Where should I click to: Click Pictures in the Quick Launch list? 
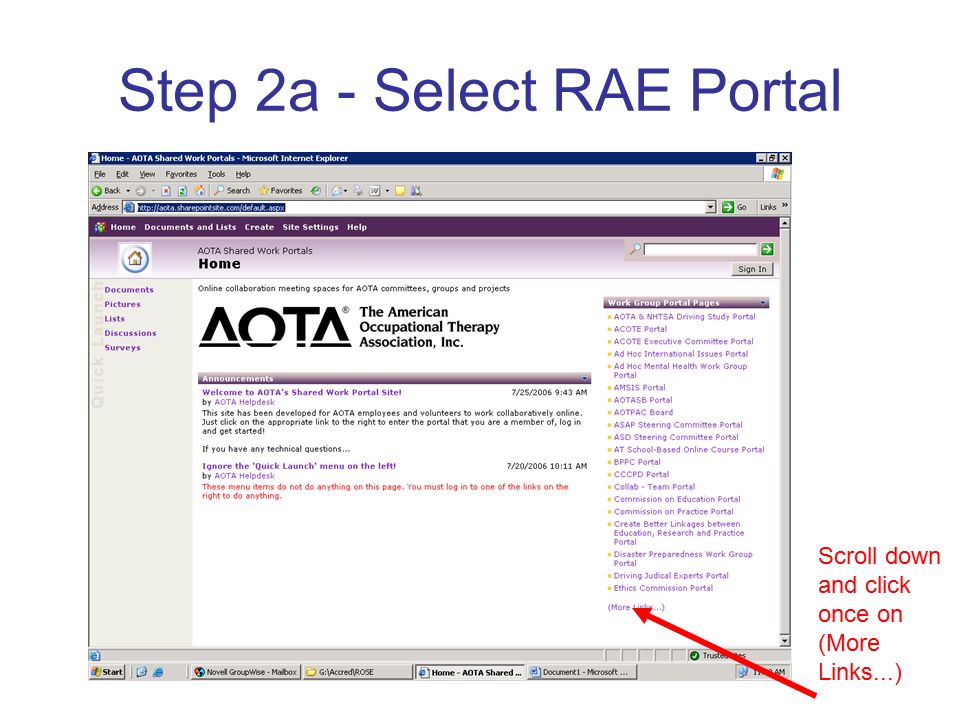pyautogui.click(x=122, y=304)
